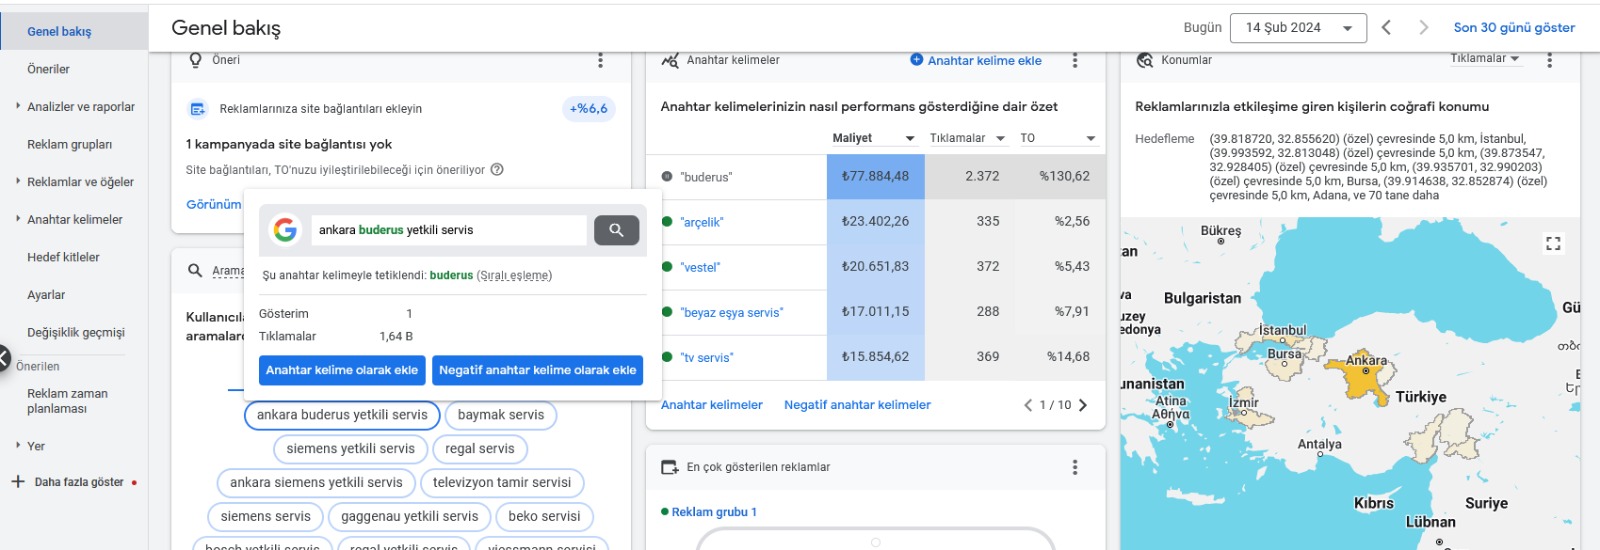Click the Arama terms magnifier icon
The width and height of the screenshot is (1600, 550).
pos(195,271)
